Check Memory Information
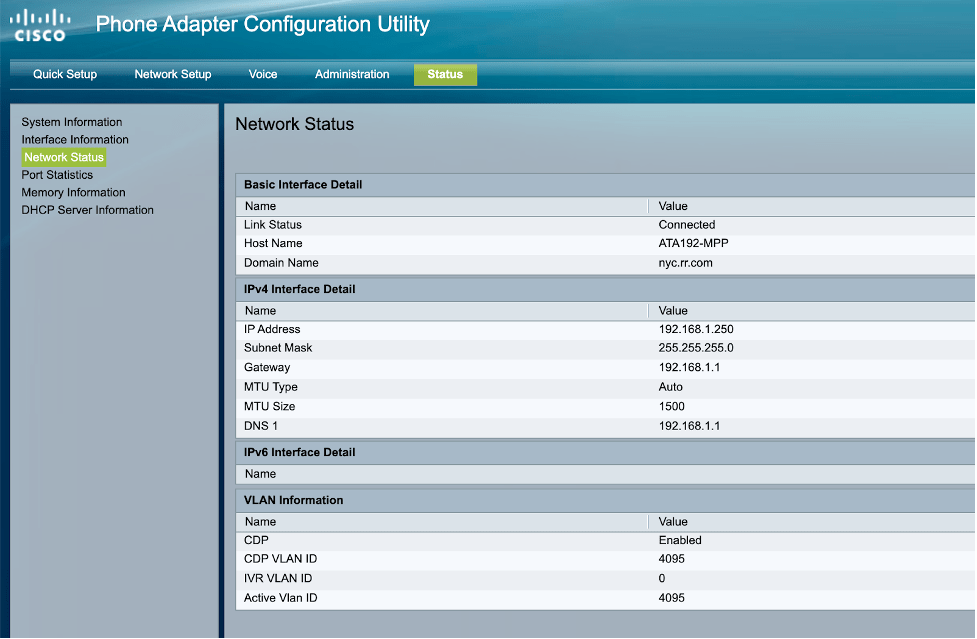Image resolution: width=977 pixels, height=639 pixels. click(x=74, y=192)
